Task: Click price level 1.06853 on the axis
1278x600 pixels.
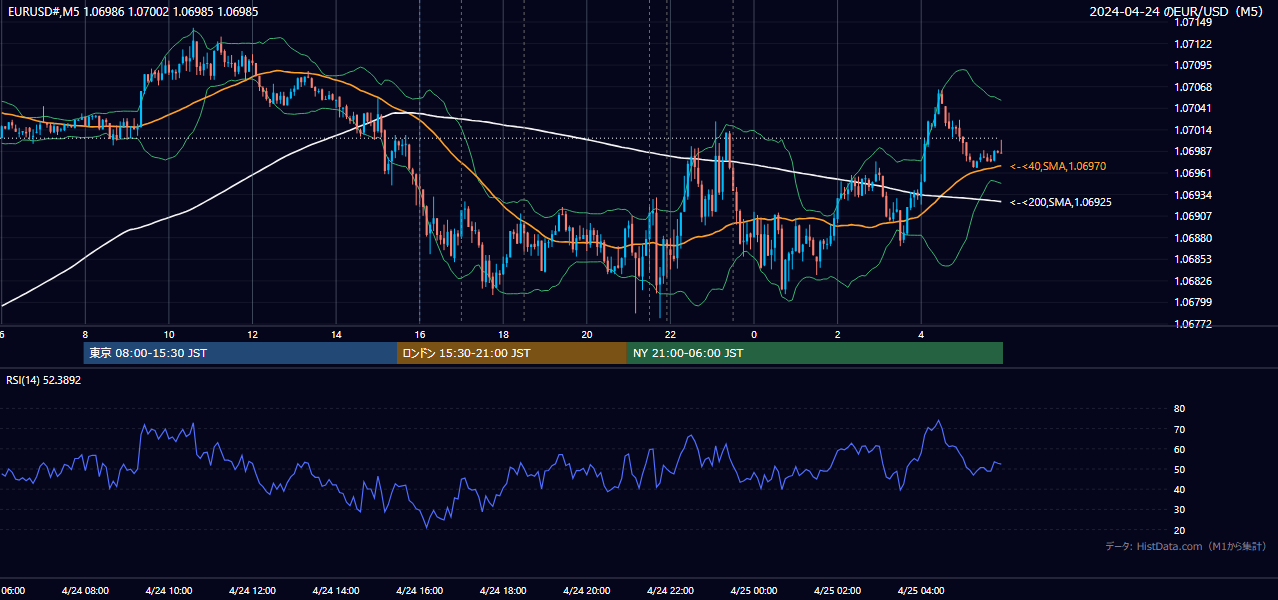Action: coord(1193,259)
